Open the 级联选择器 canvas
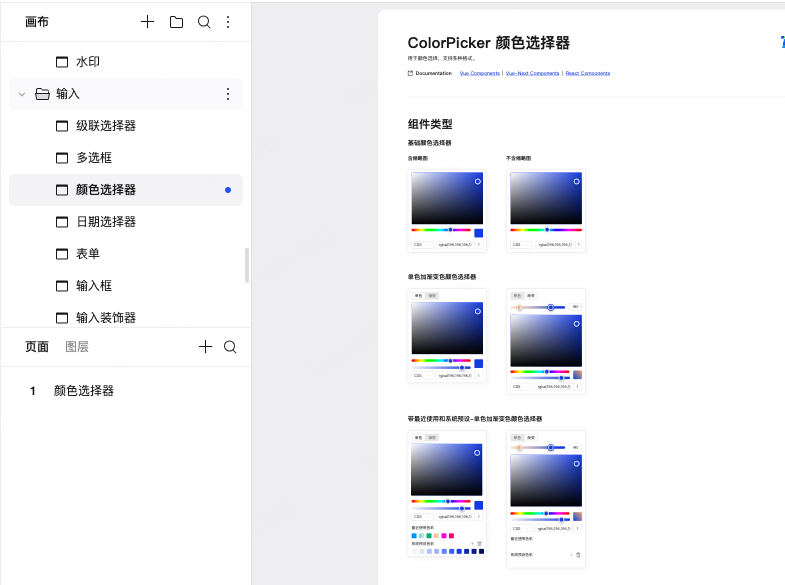The image size is (785, 585). pyautogui.click(x=106, y=126)
